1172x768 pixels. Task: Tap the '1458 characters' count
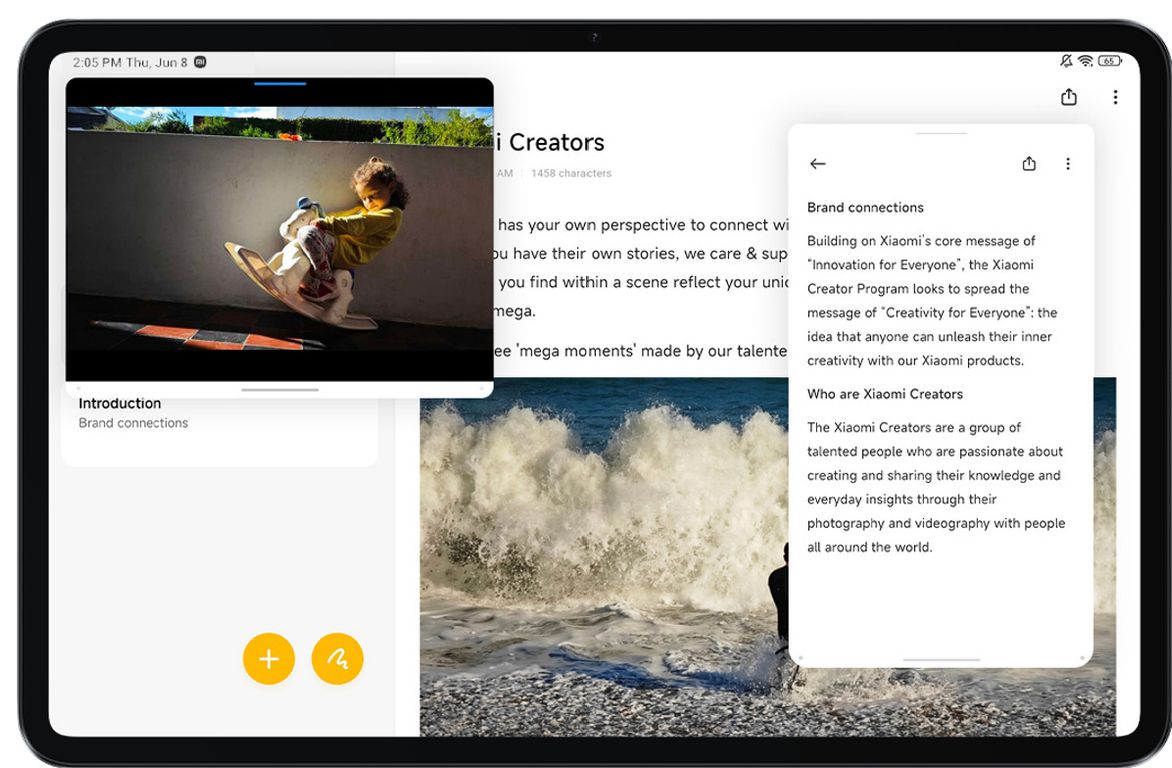571,173
